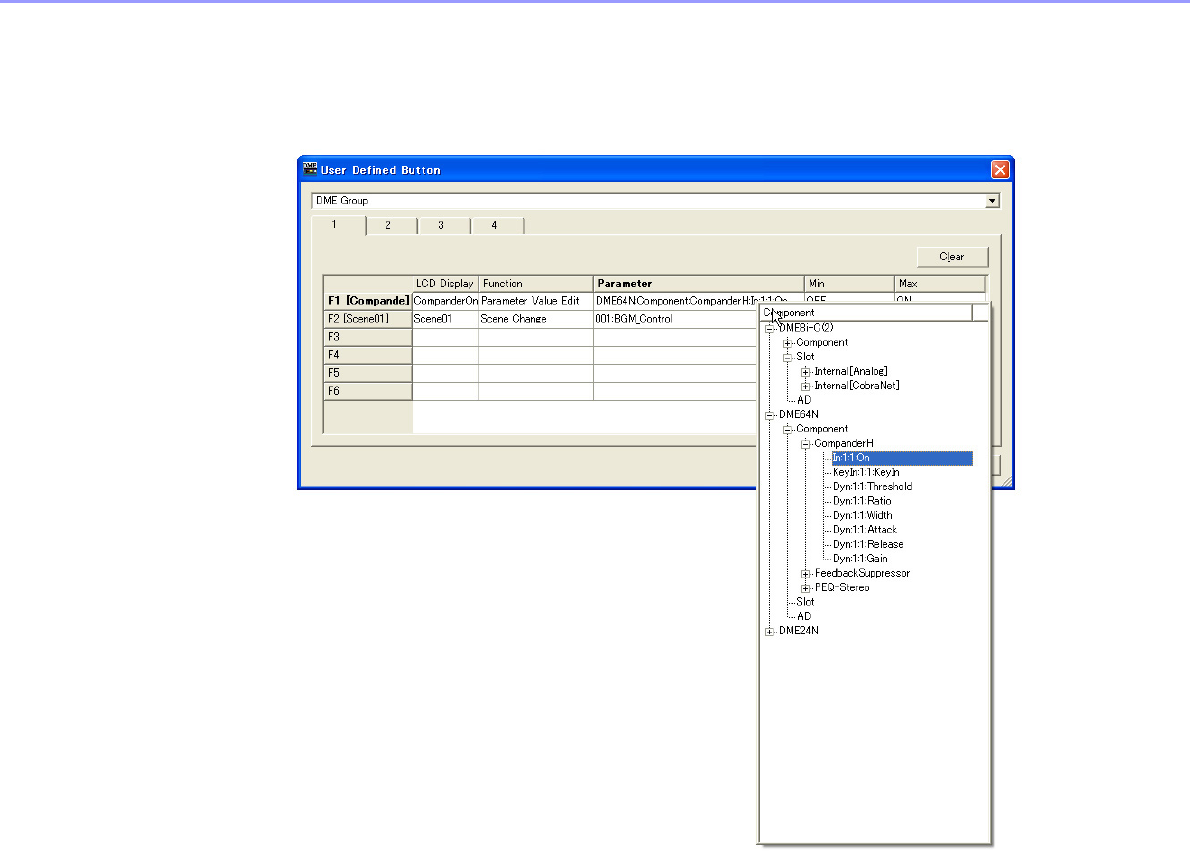Open the DME Group dropdown arrow
Image resolution: width=1190 pixels, height=856 pixels.
[x=992, y=201]
